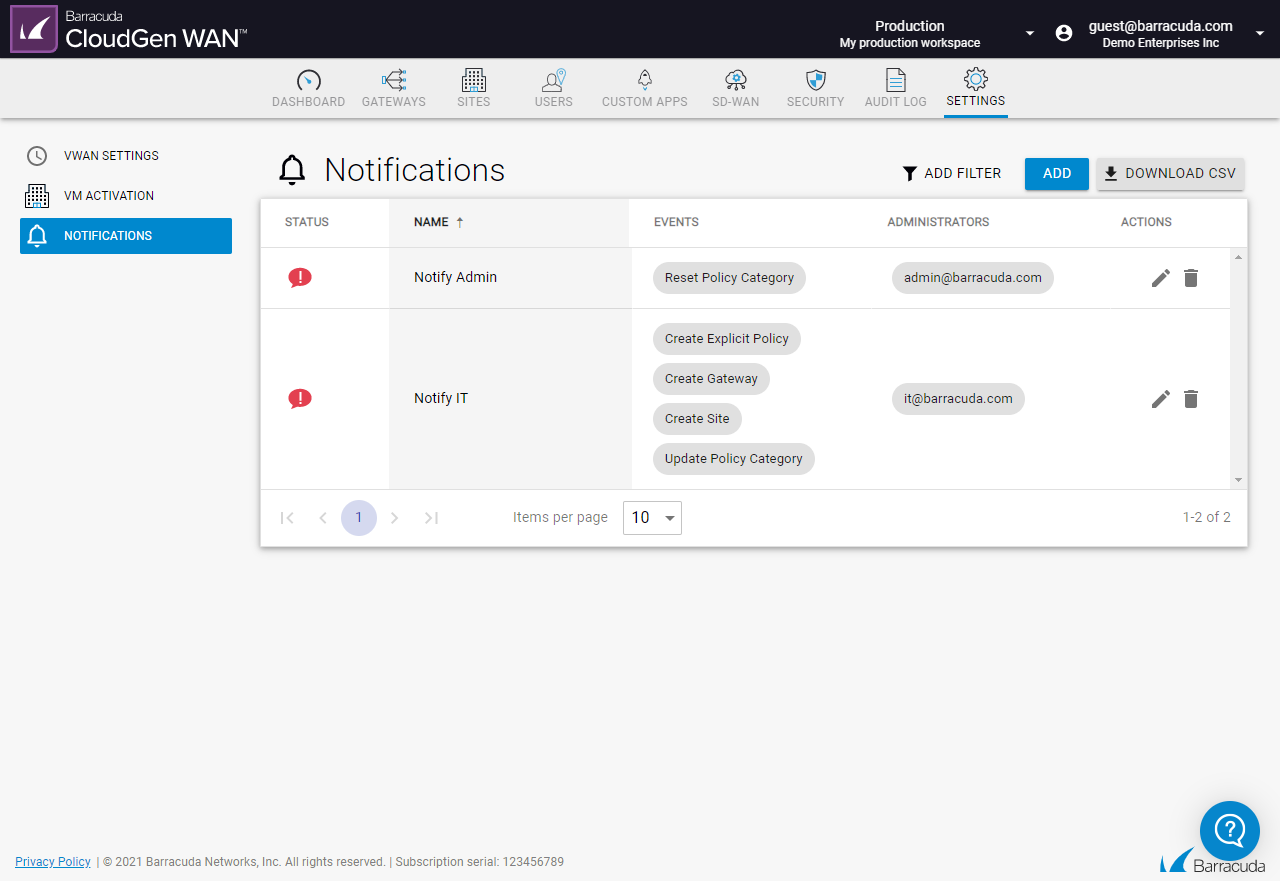The image size is (1280, 881).
Task: Open the help question mark bubble
Action: (x=1230, y=831)
